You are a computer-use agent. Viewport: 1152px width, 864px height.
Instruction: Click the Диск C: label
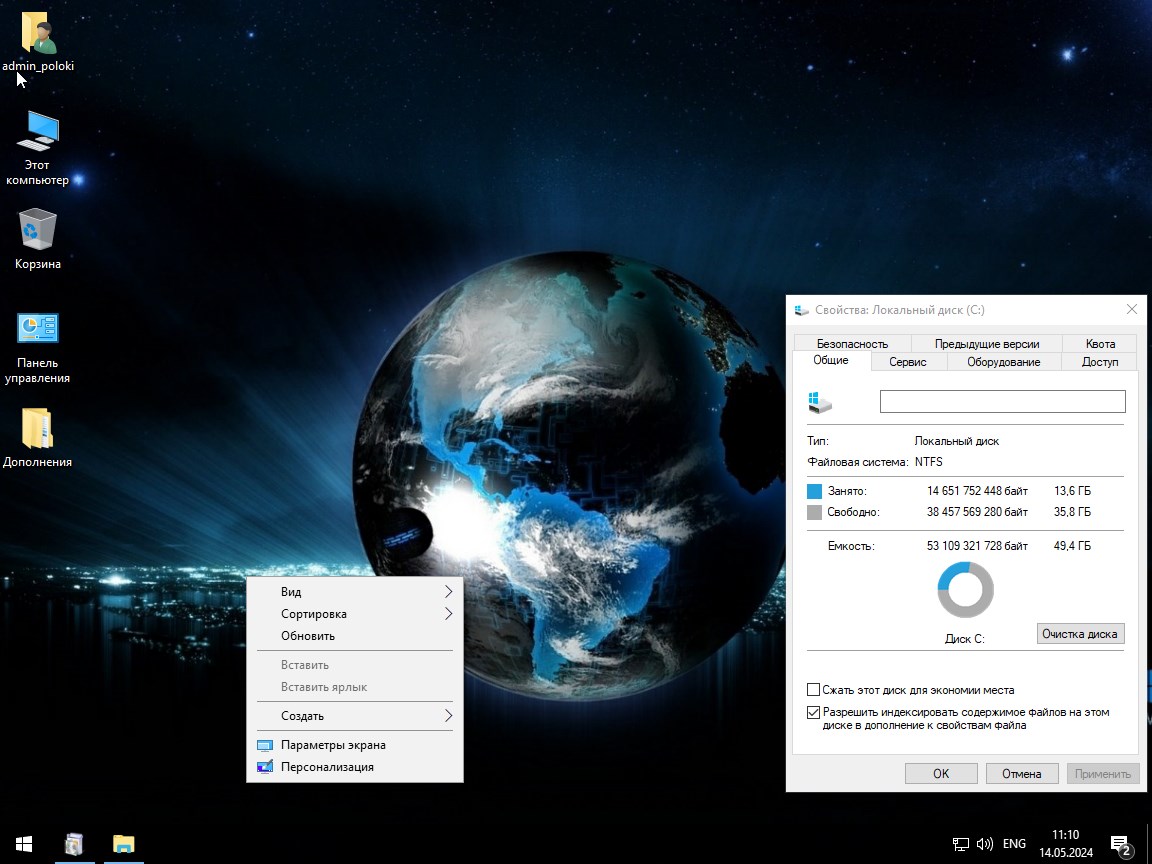click(965, 639)
